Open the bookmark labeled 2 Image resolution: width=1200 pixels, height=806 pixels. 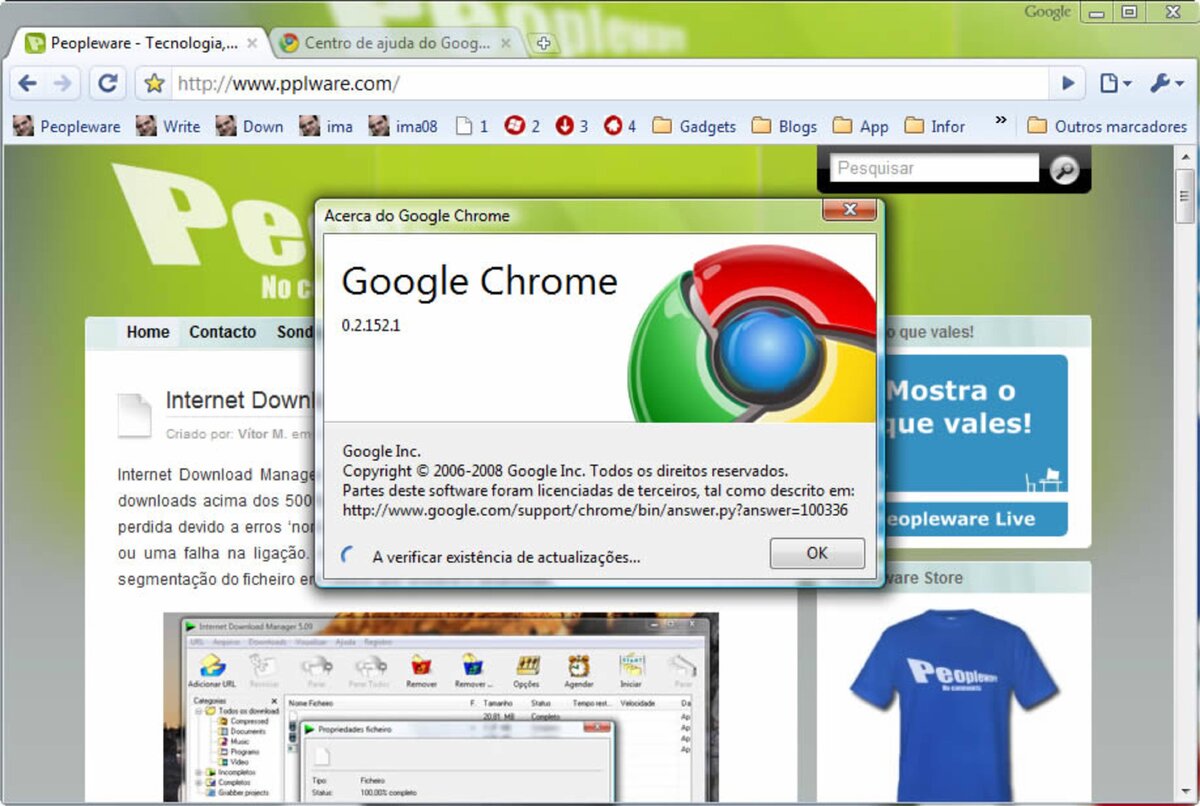[522, 126]
